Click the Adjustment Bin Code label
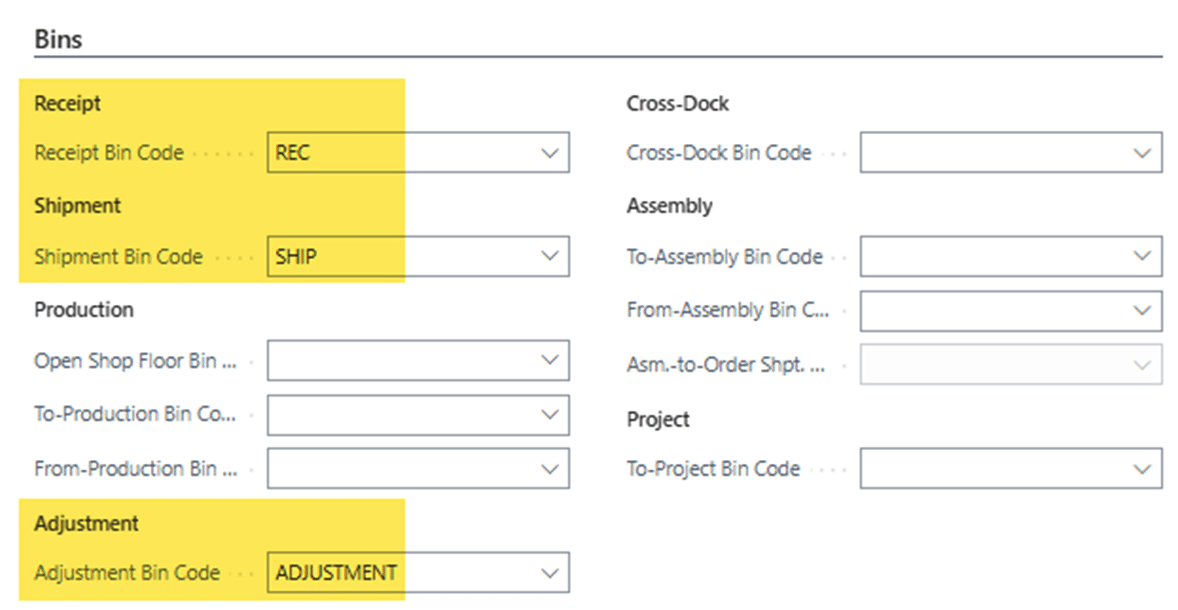 [x=127, y=573]
